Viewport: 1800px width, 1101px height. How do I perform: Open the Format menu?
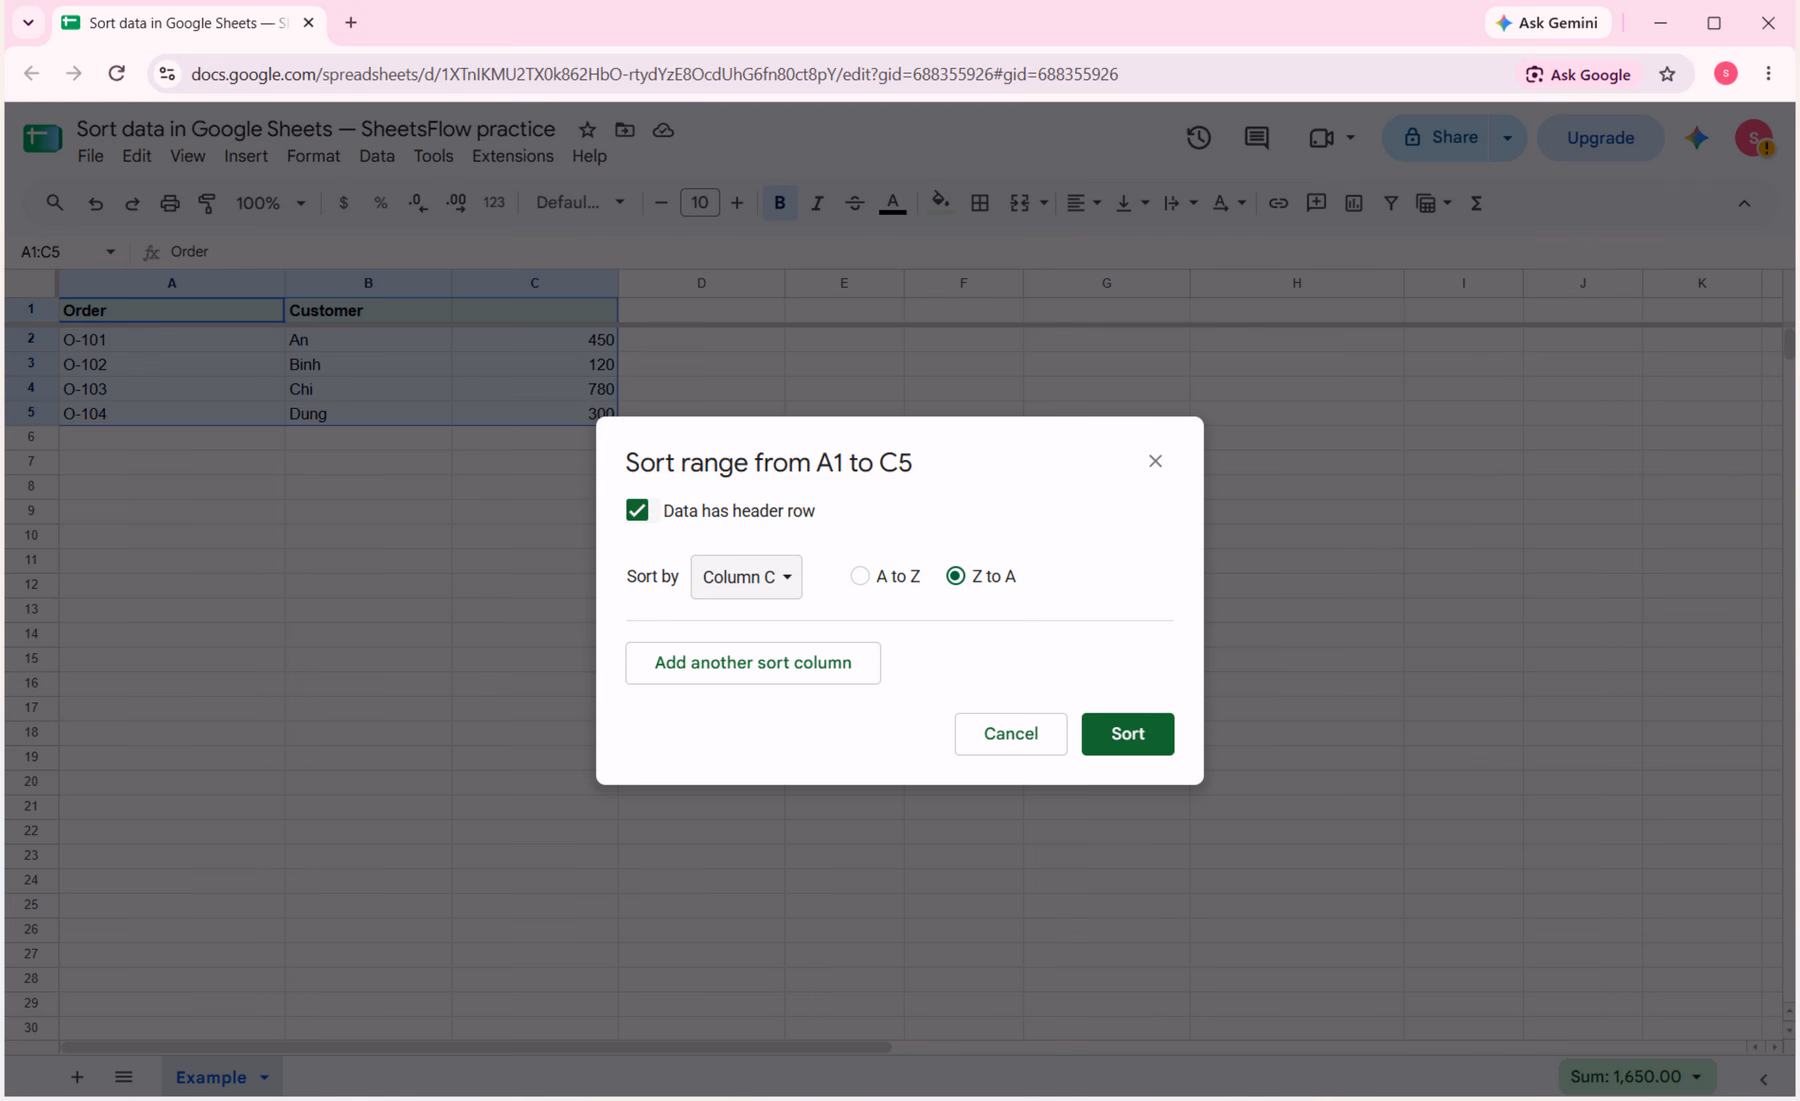313,156
